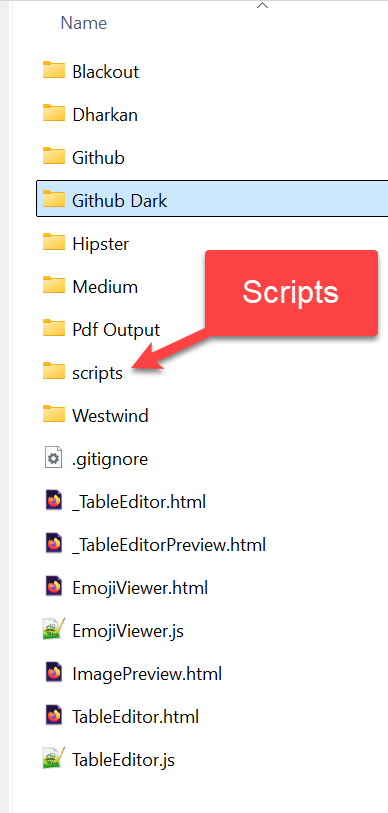The width and height of the screenshot is (388, 813).
Task: Select the Medium folder name
Action: (x=105, y=287)
